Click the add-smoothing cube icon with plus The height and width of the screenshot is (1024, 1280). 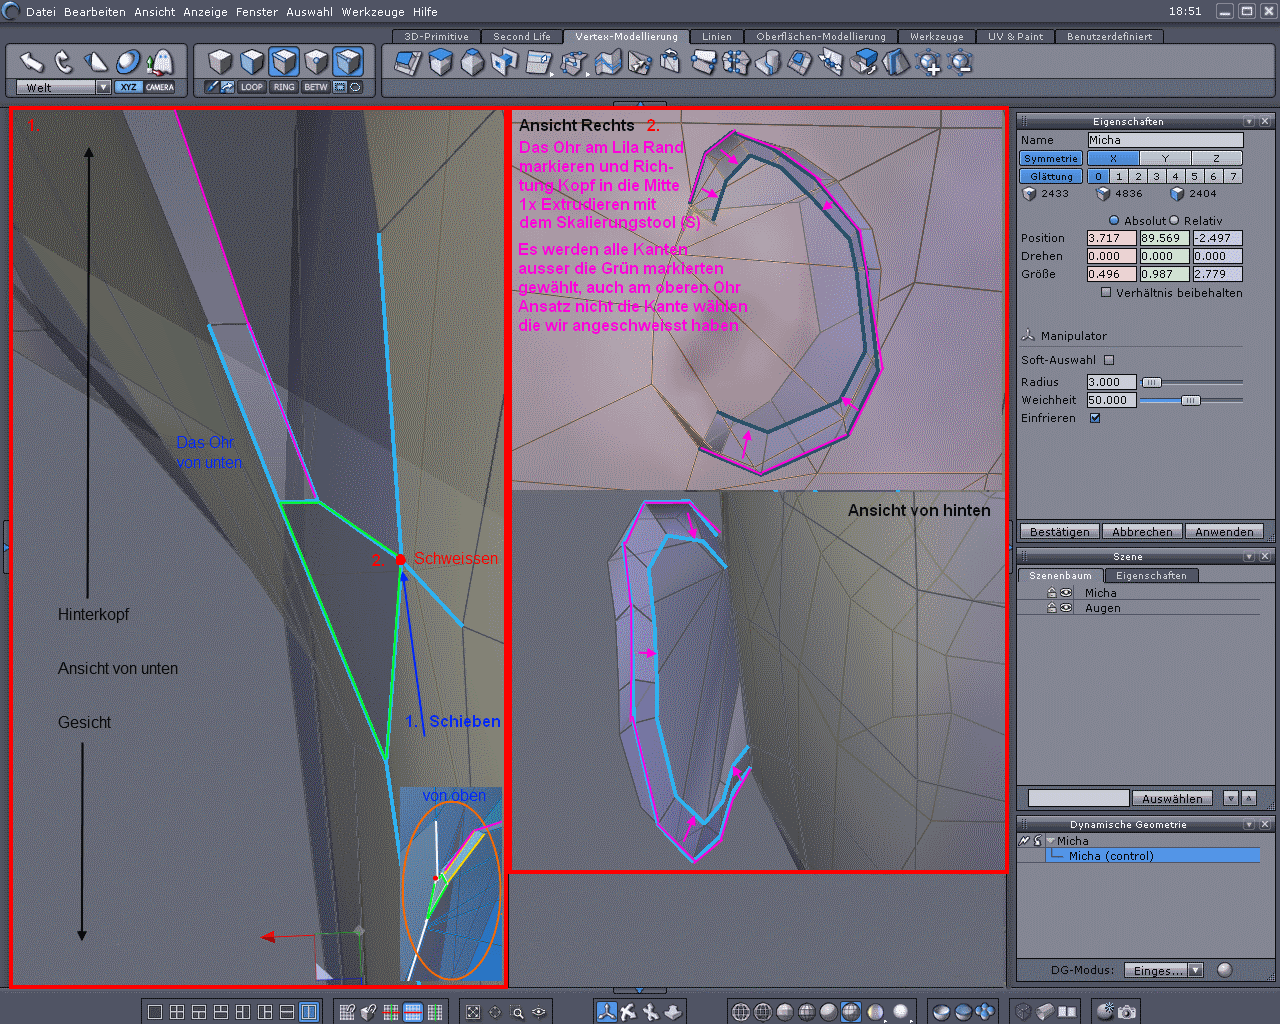[x=929, y=63]
